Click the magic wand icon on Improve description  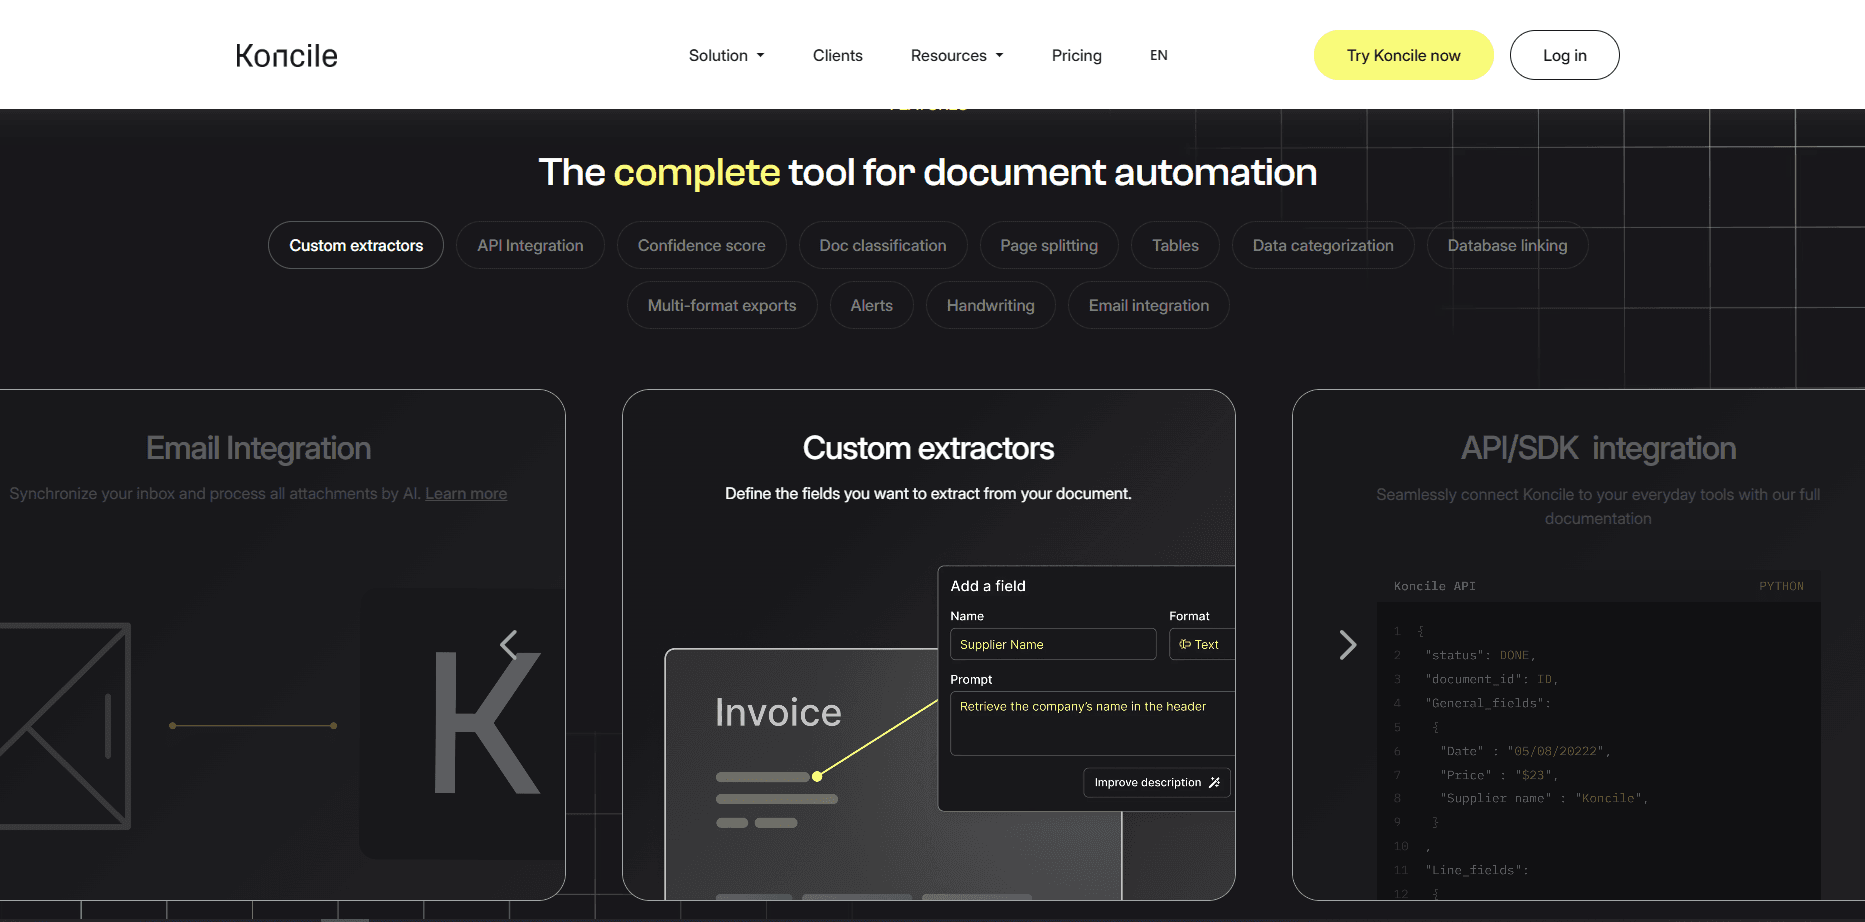pyautogui.click(x=1214, y=782)
